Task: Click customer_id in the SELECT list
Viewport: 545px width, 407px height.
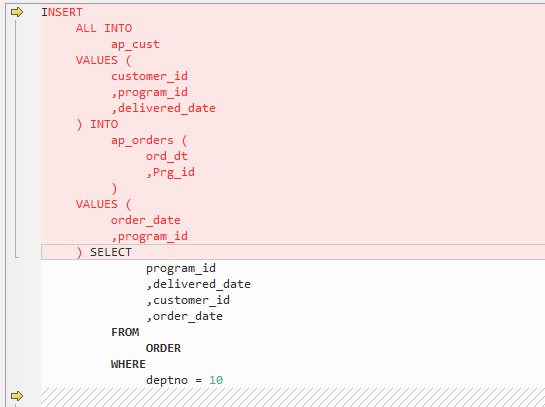Action: (191, 300)
